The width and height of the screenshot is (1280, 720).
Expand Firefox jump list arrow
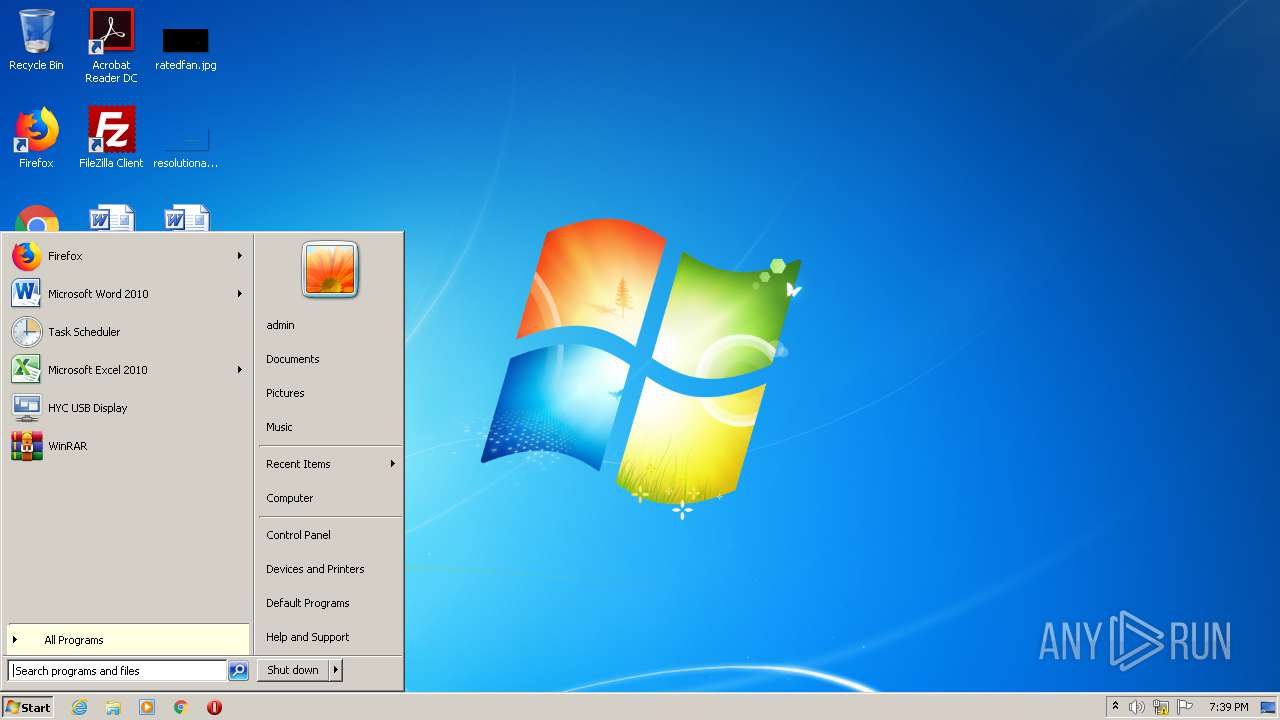pyautogui.click(x=240, y=256)
